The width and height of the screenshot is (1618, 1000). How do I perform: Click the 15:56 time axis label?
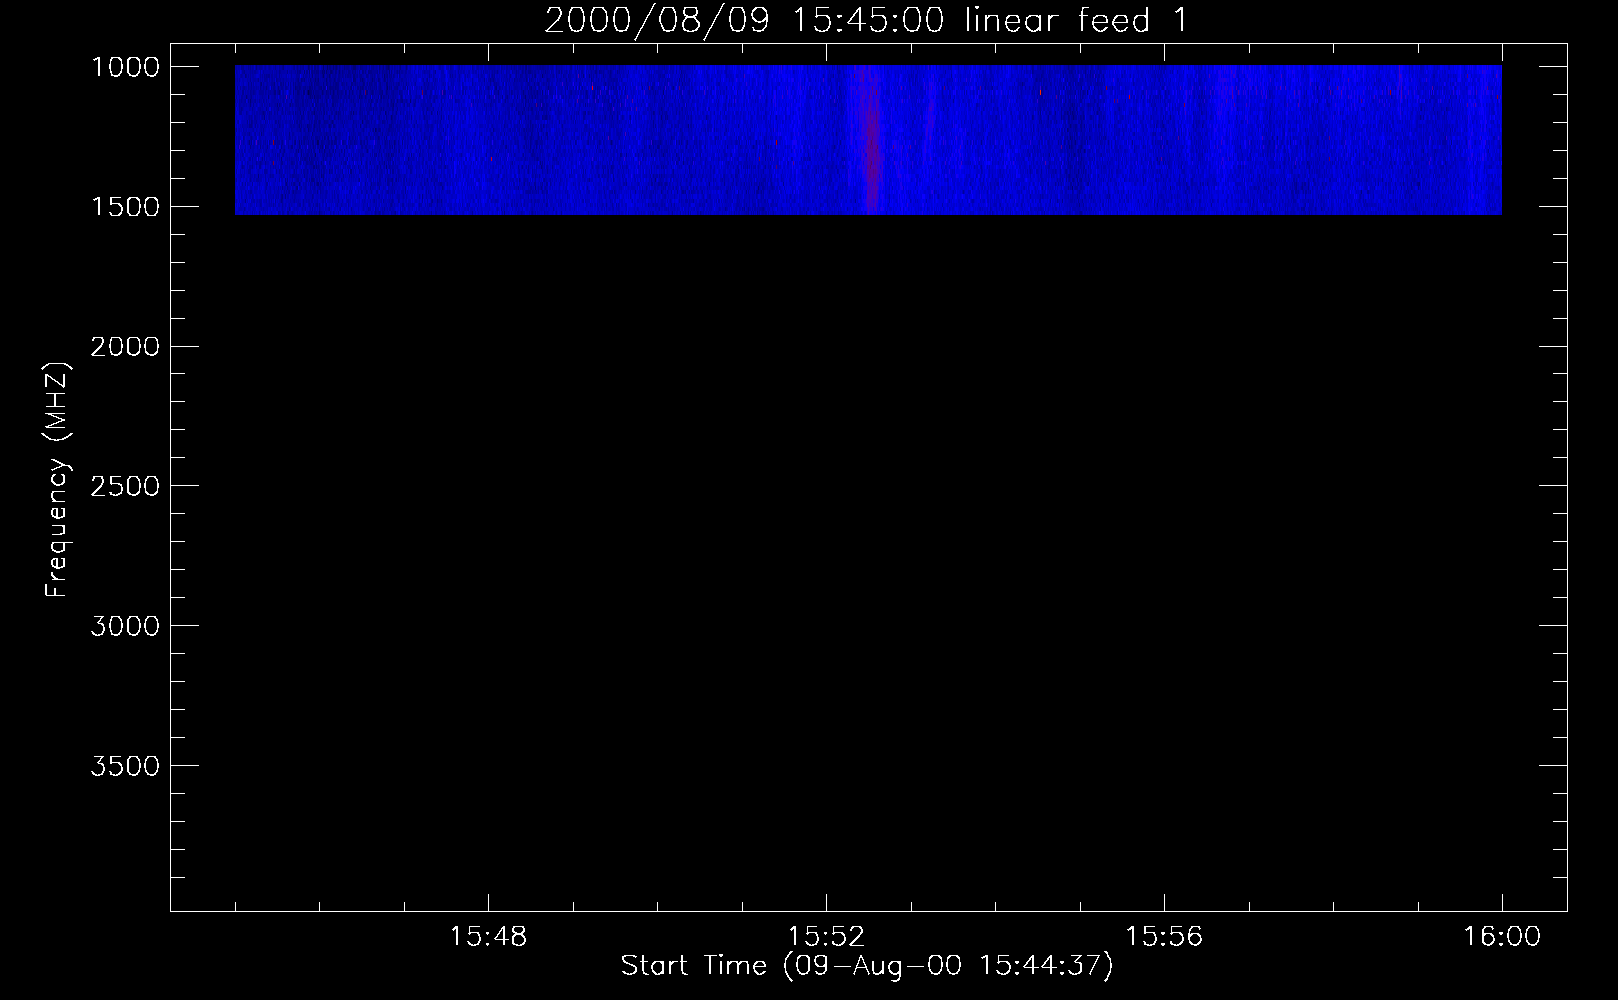pyautogui.click(x=1164, y=937)
